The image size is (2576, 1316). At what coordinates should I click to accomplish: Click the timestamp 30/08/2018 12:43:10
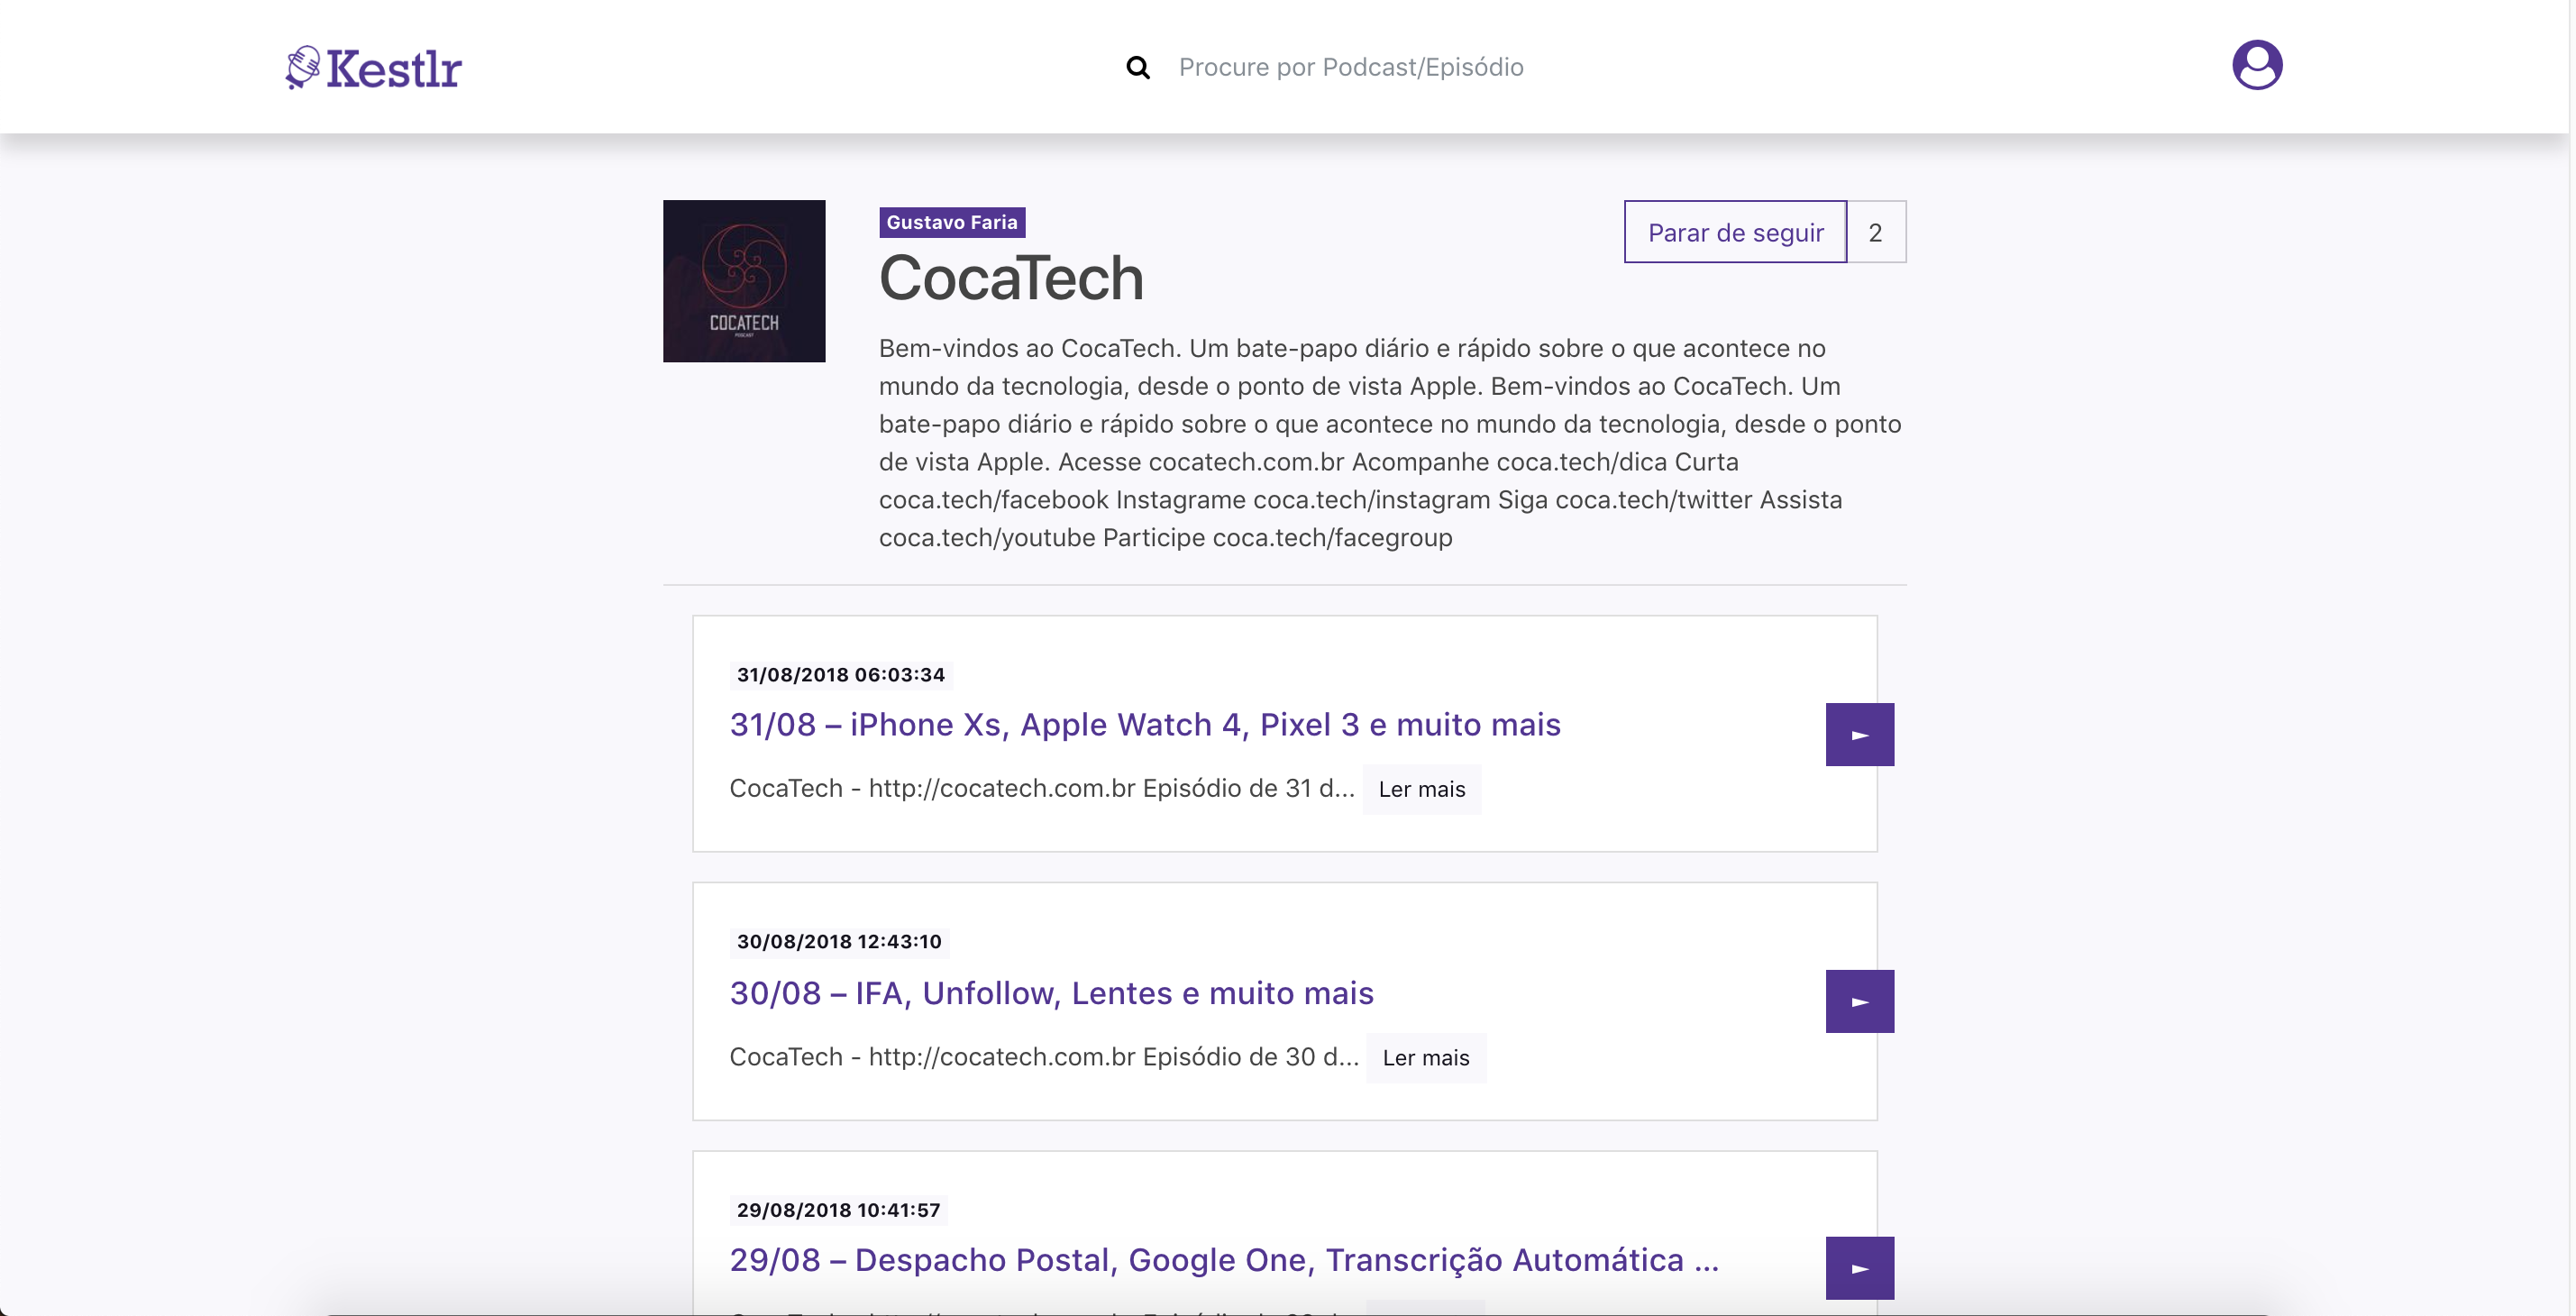(839, 941)
